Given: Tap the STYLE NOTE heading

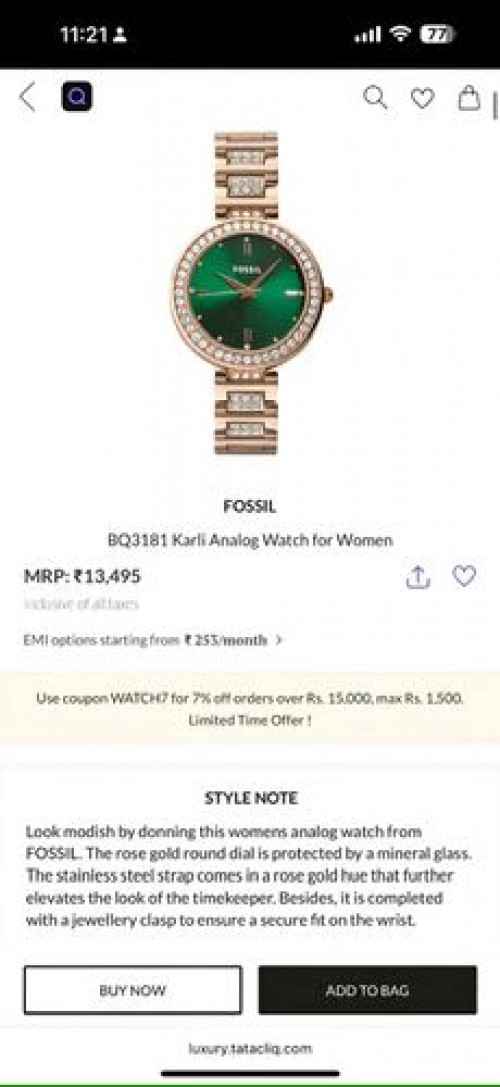Looking at the screenshot, I should click(x=250, y=798).
